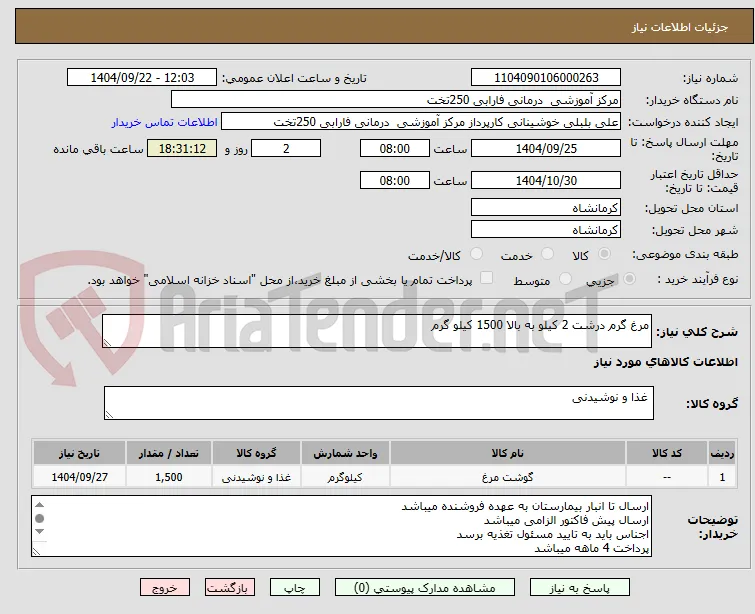Click the resize handle of گروه کالا box

pyautogui.click(x=109, y=415)
